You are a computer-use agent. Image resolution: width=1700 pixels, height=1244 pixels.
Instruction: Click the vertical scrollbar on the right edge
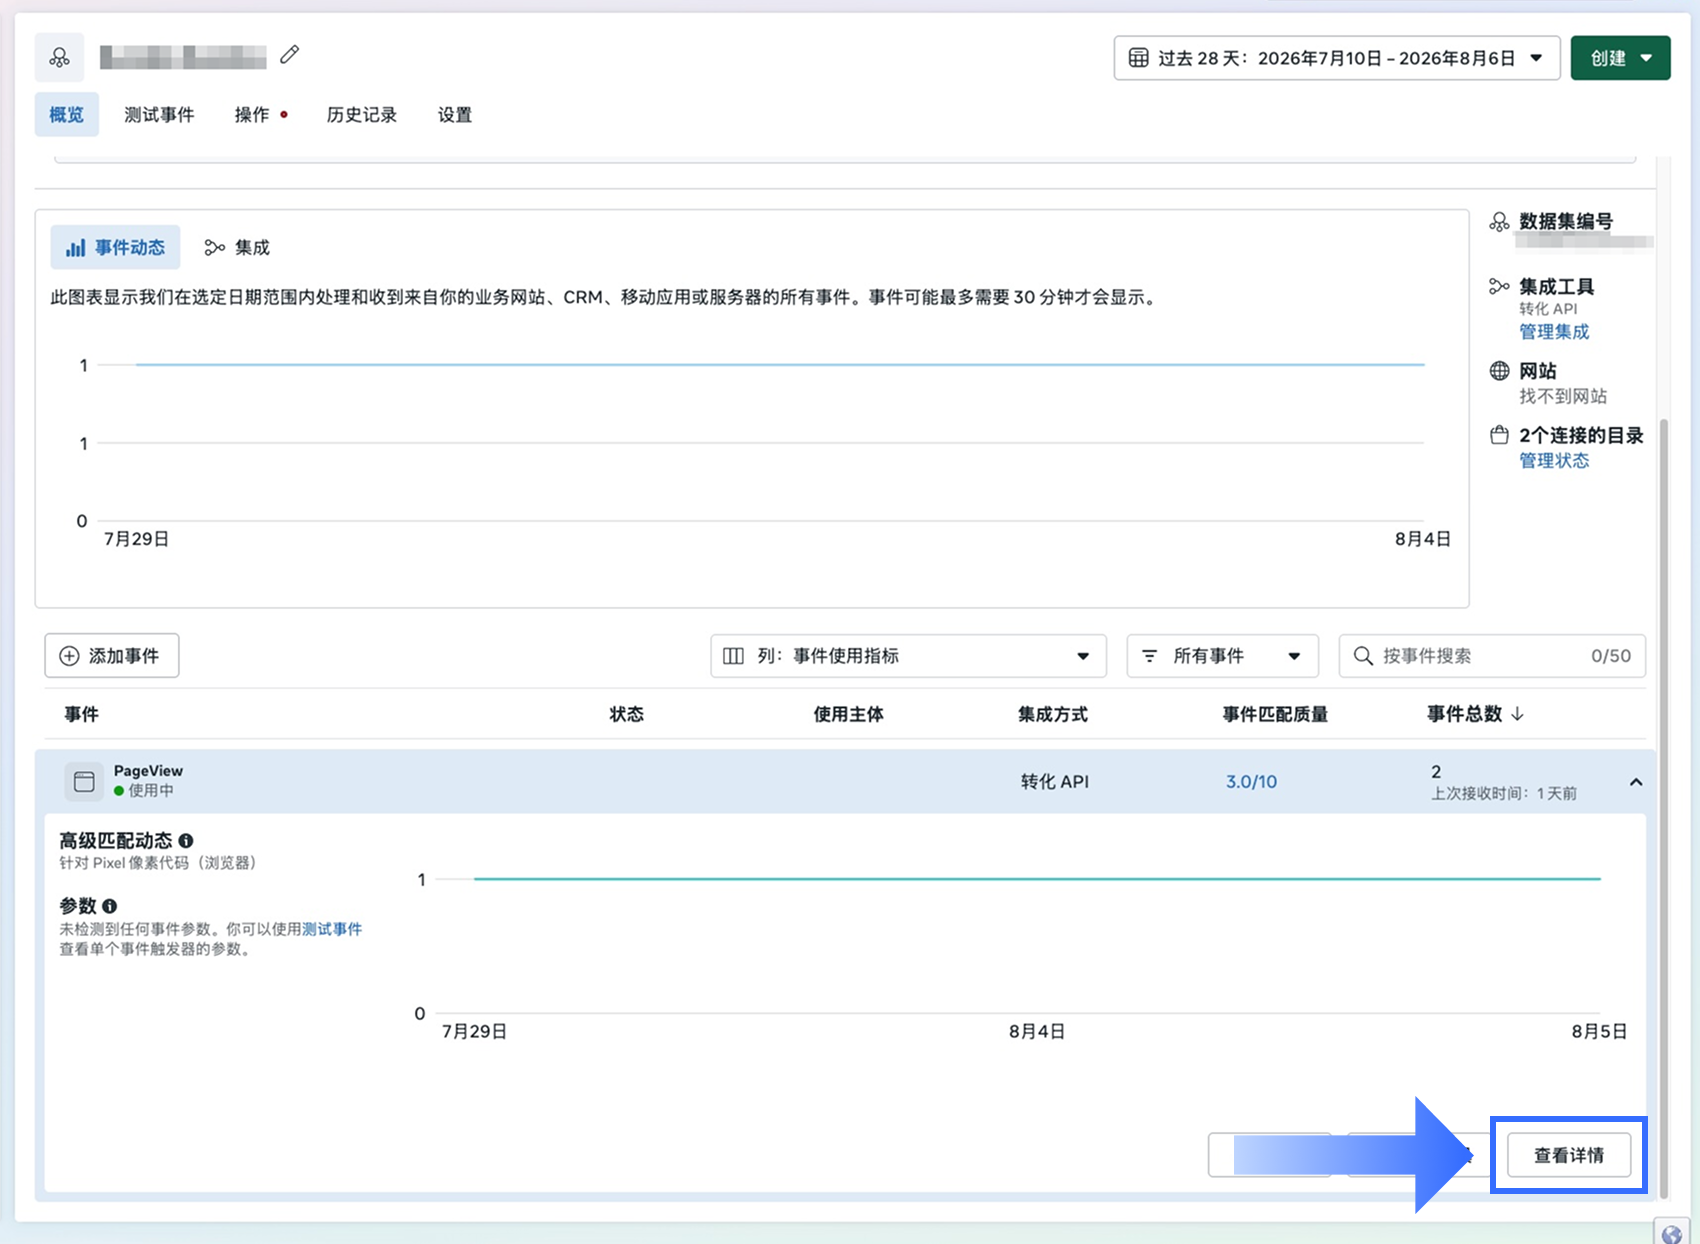(x=1664, y=808)
